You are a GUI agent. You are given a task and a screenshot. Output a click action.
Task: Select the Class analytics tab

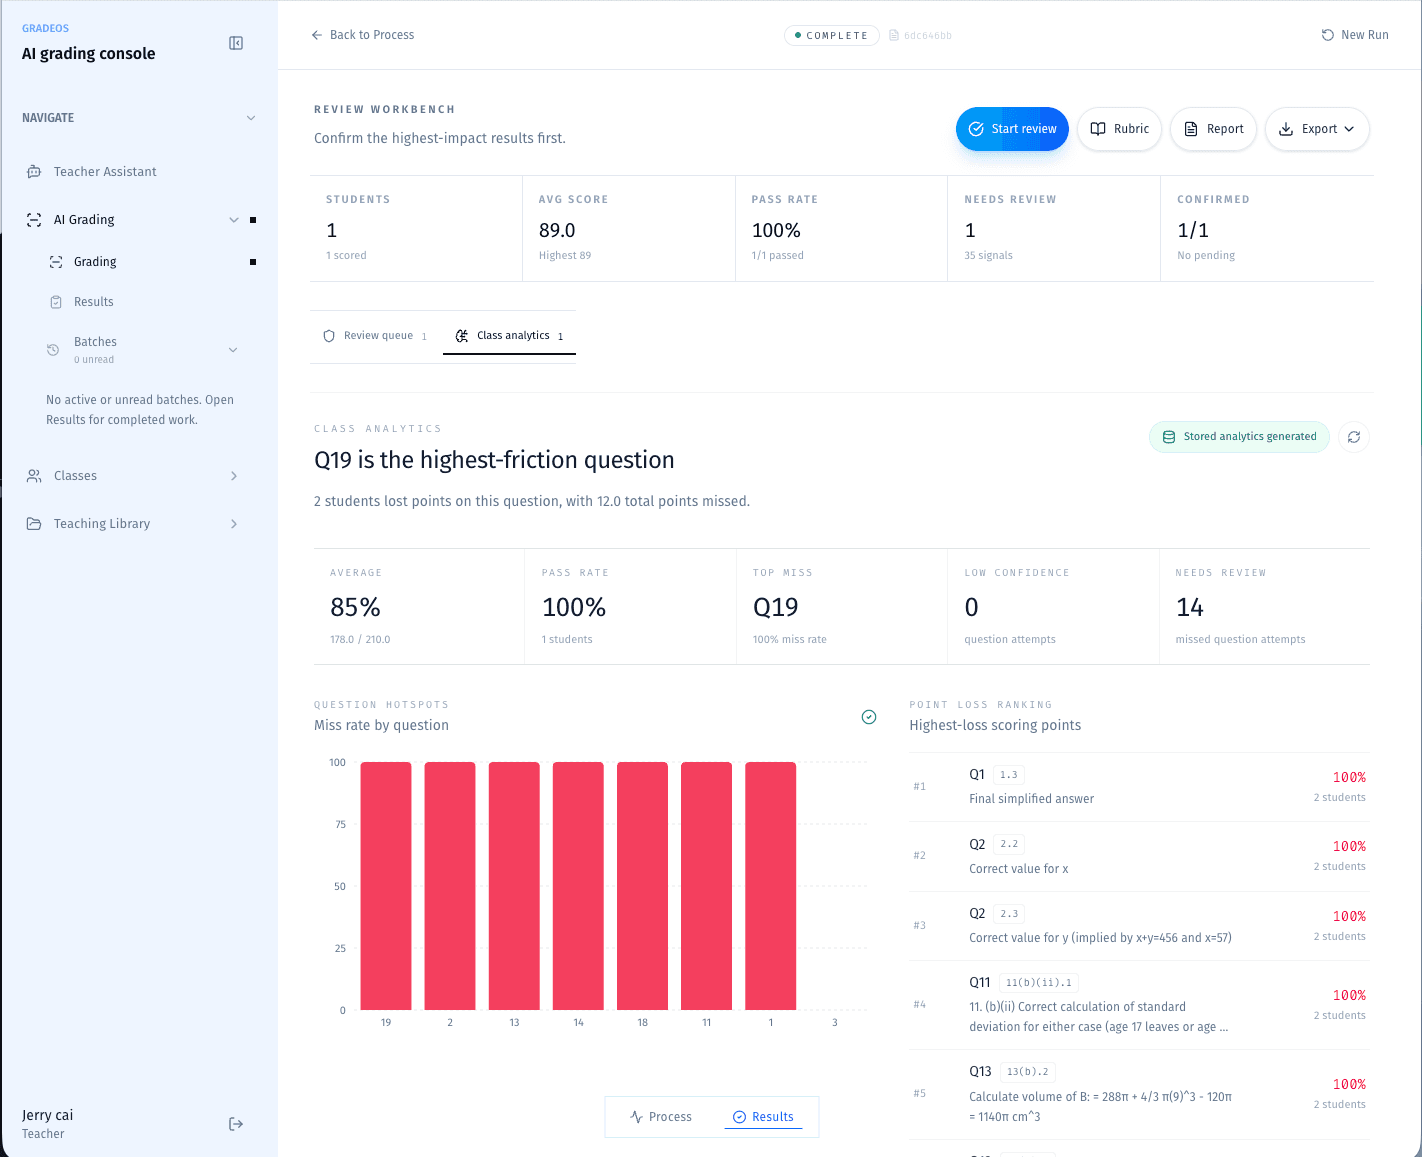tap(509, 336)
